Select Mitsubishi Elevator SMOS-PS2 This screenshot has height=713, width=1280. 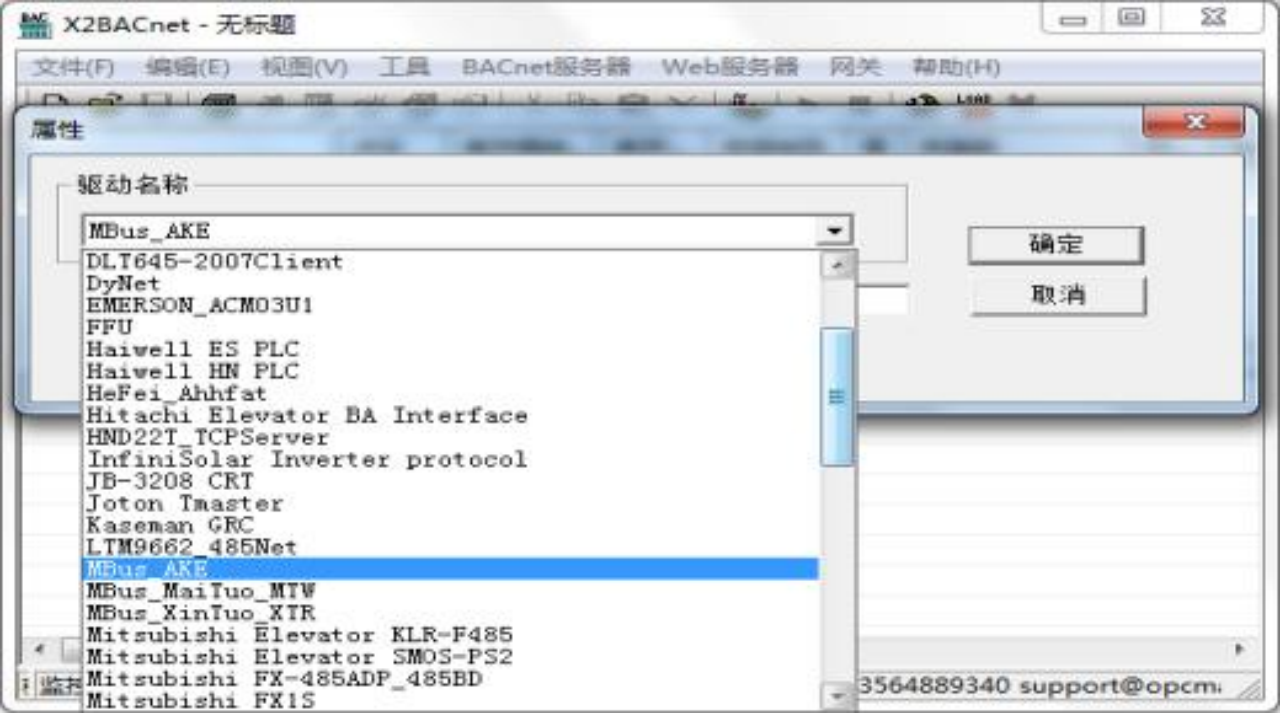[450, 658]
